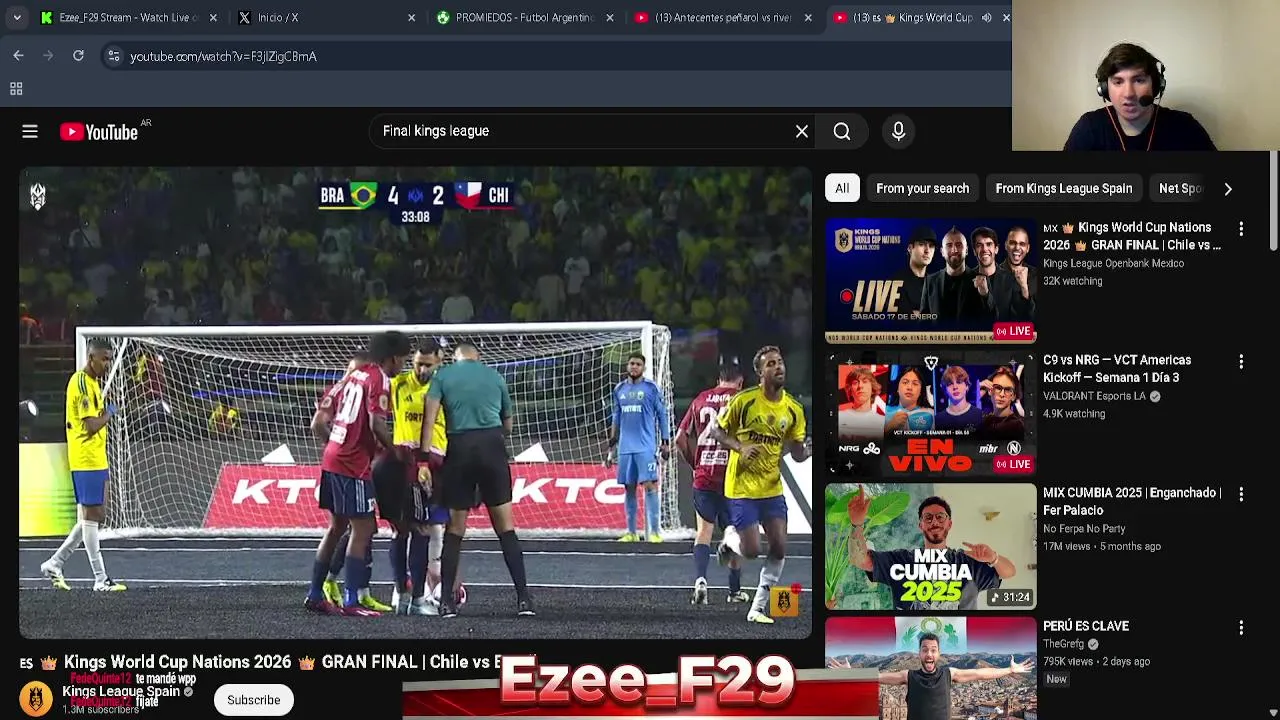Open C9 vs NRG VCT Americas title
This screenshot has height=720, width=1280.
tap(1117, 368)
